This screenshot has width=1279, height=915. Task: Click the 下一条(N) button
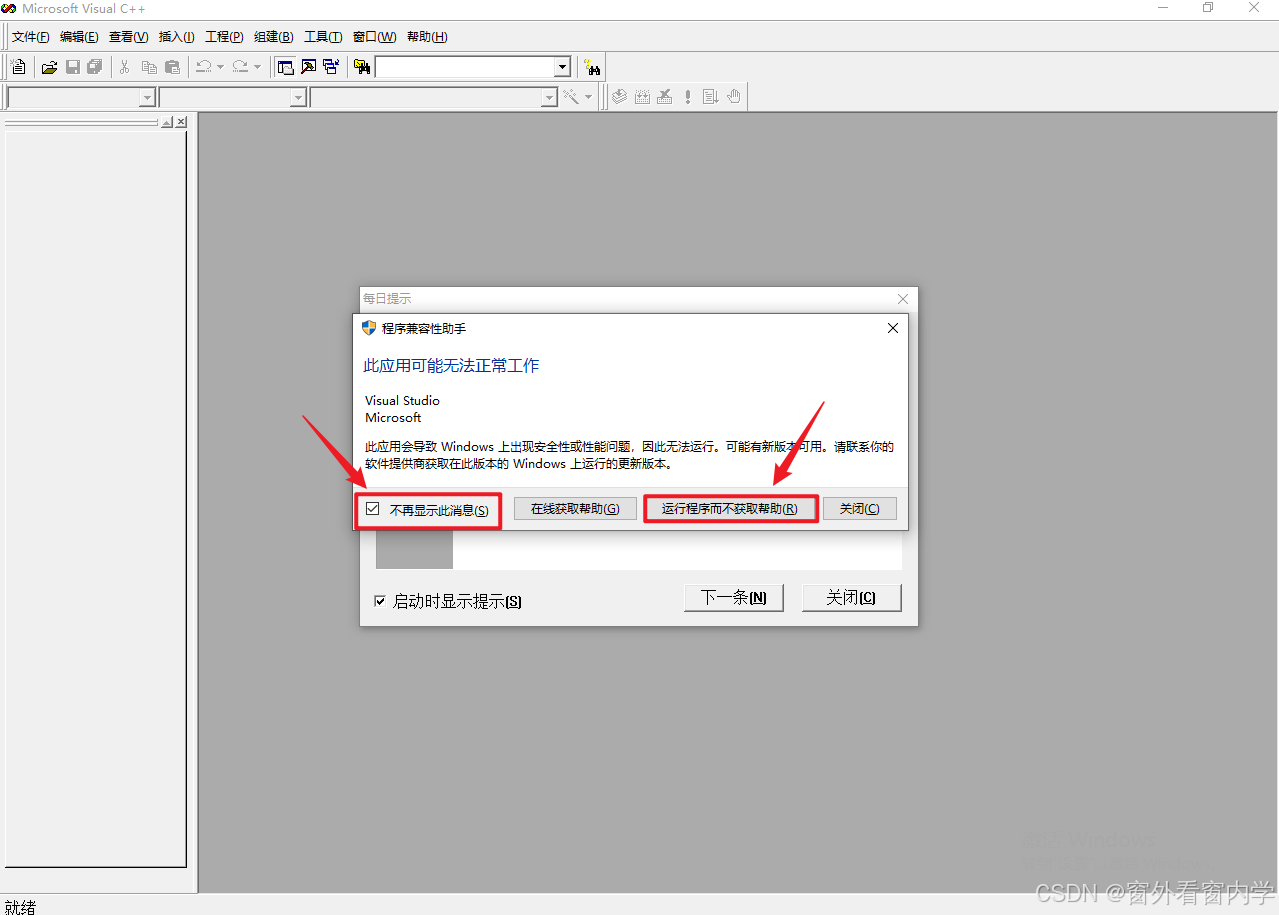pos(734,598)
